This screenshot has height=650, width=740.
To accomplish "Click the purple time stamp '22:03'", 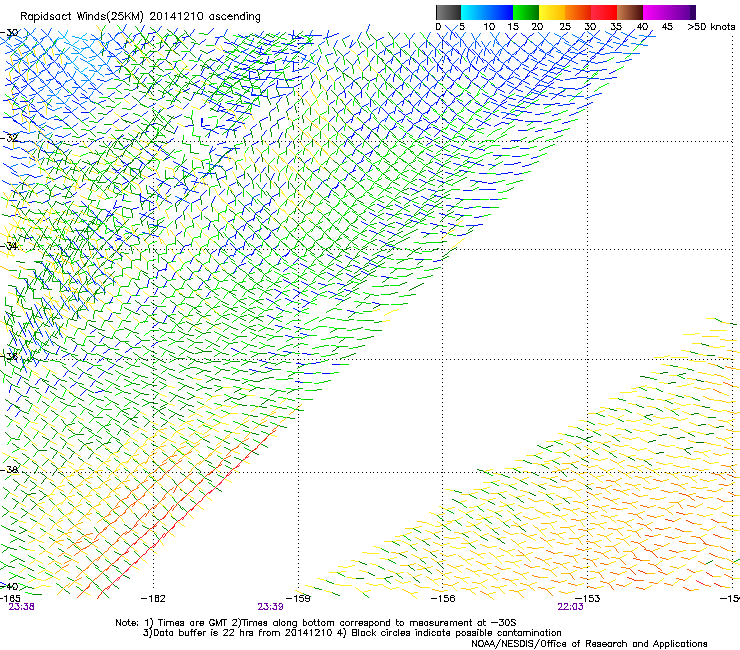I will click(570, 607).
